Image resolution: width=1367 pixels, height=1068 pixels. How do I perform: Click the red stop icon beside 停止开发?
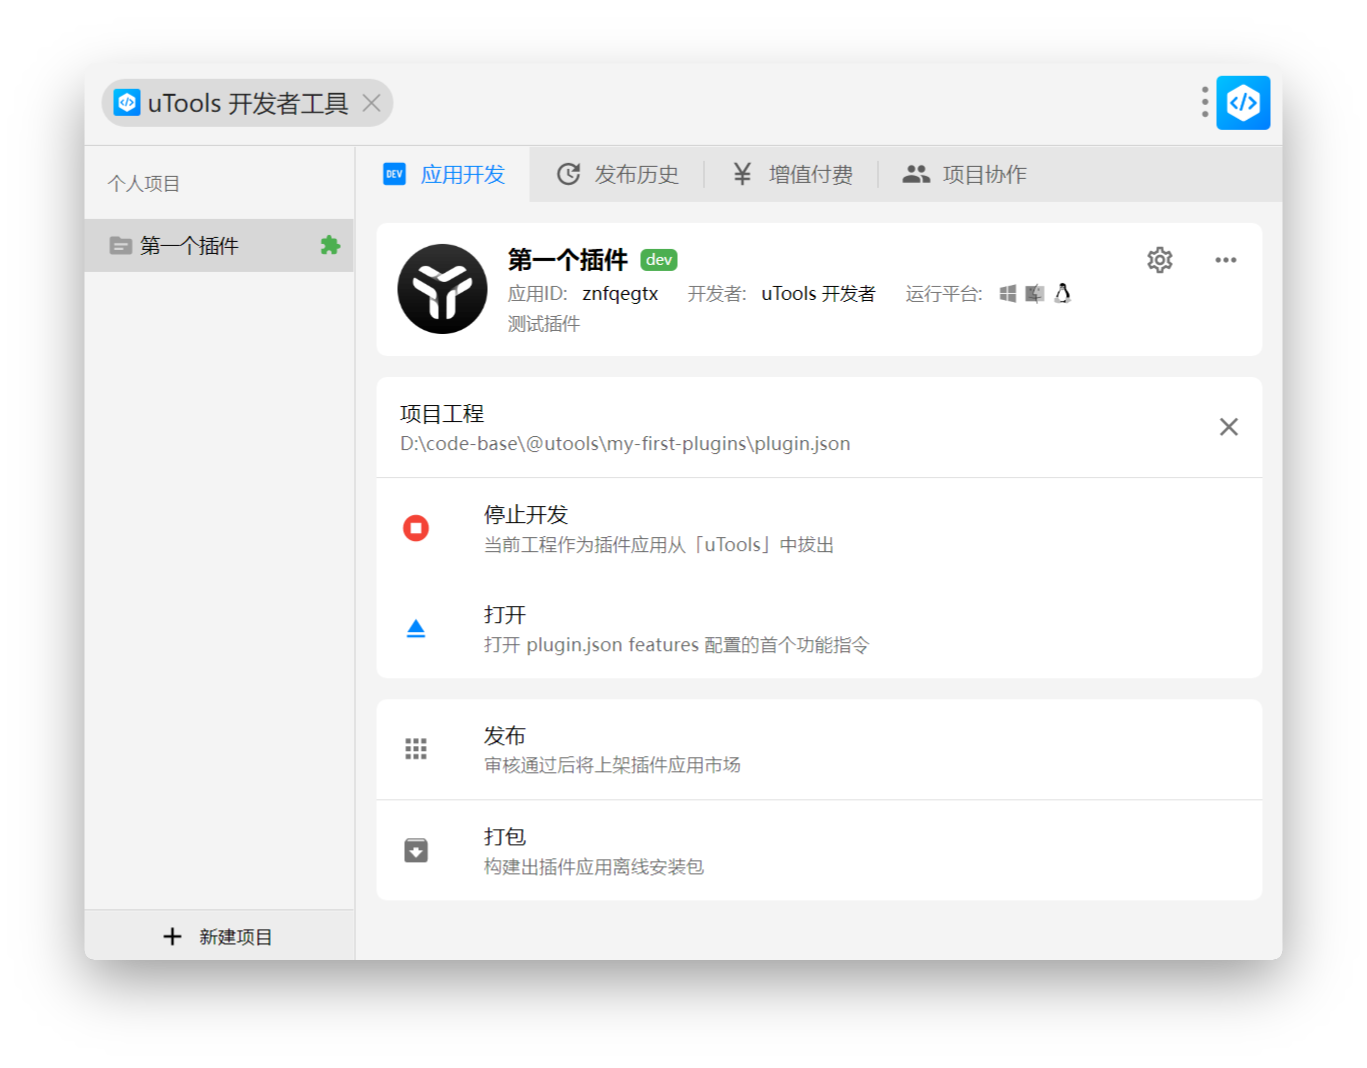[416, 527]
